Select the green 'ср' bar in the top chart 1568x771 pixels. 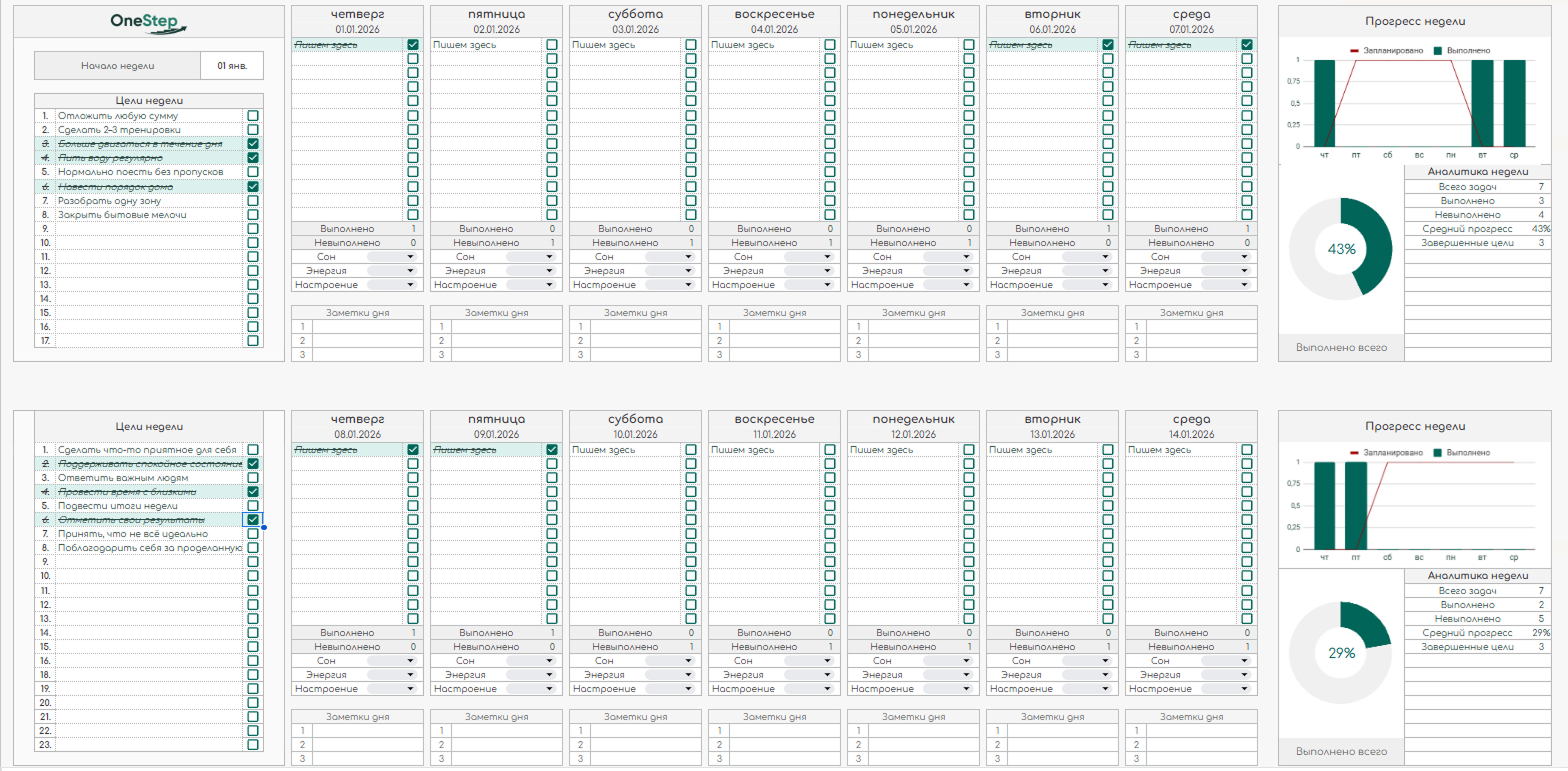click(1514, 103)
